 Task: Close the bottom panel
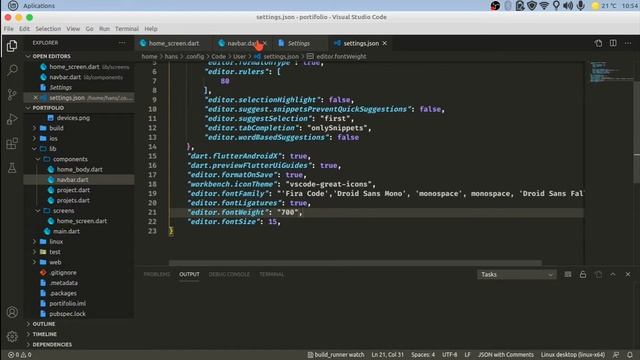tap(628, 274)
